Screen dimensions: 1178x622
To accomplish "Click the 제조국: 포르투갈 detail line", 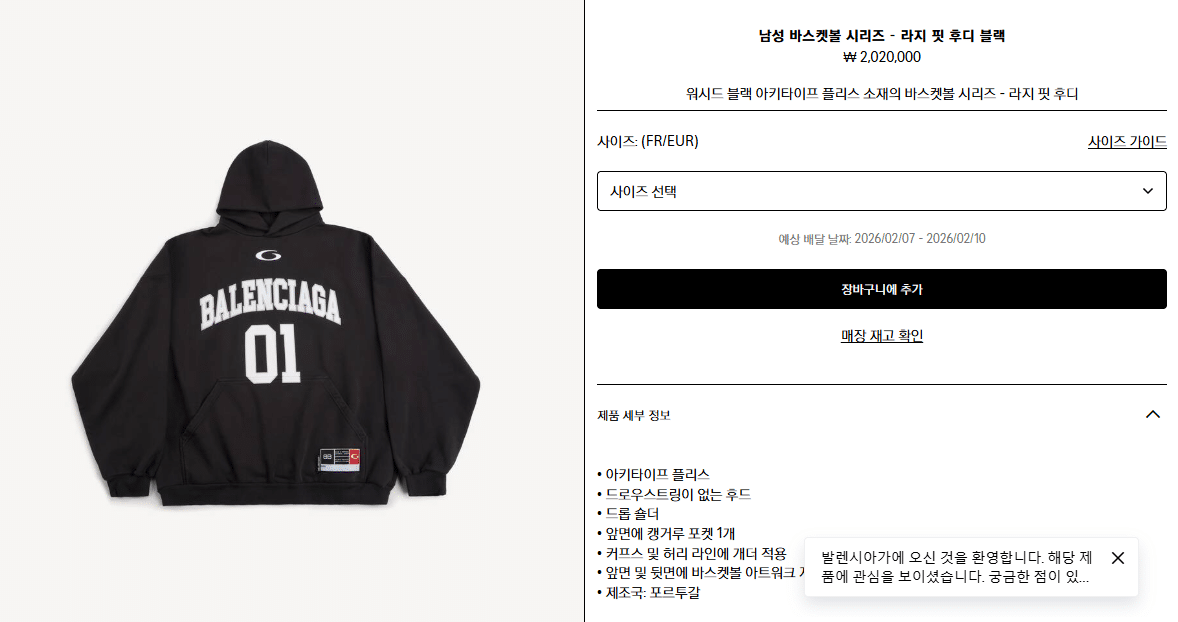I will point(648,593).
